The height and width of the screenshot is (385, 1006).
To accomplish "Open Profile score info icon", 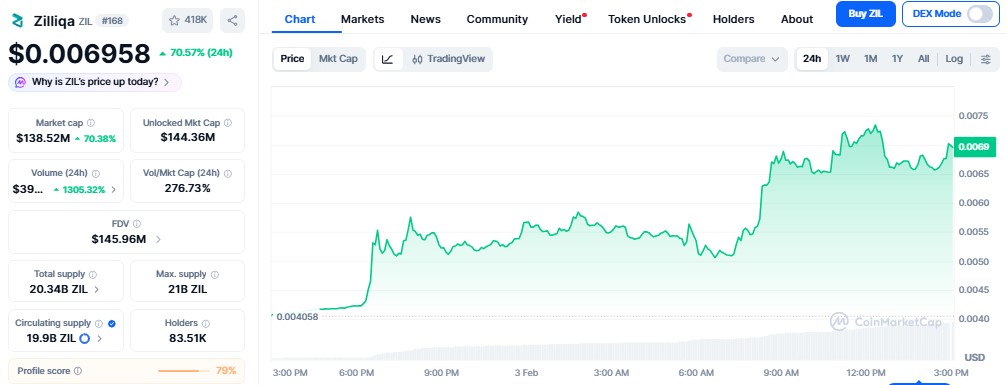I will 78,371.
